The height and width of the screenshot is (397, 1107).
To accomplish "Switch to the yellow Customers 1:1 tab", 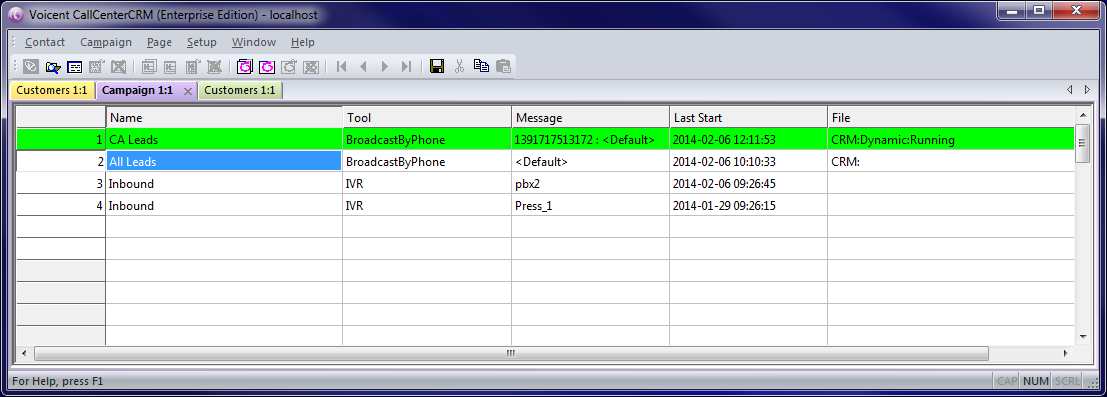I will tap(52, 90).
